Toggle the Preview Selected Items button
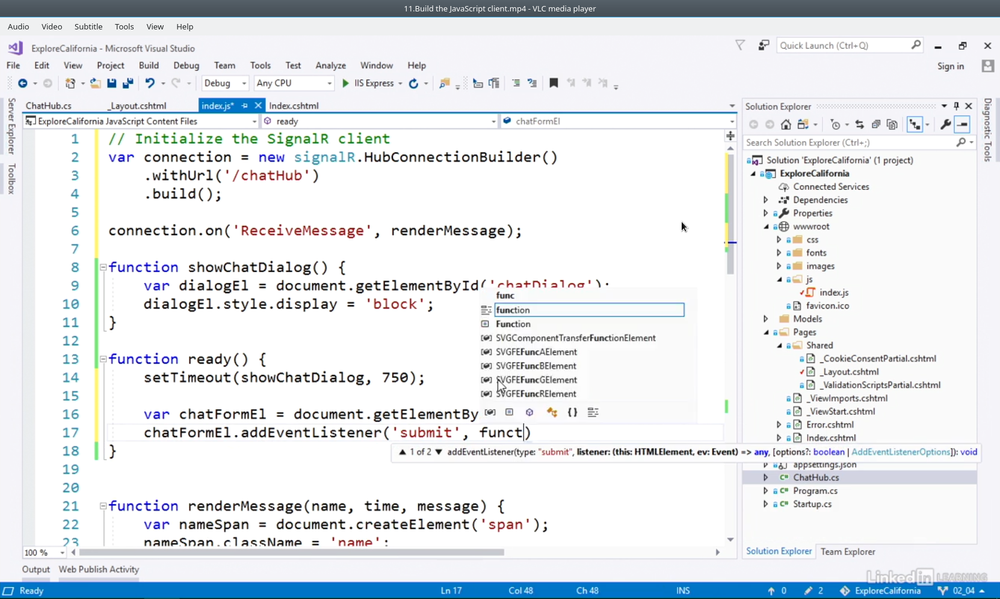The width and height of the screenshot is (1000, 599). click(x=962, y=125)
